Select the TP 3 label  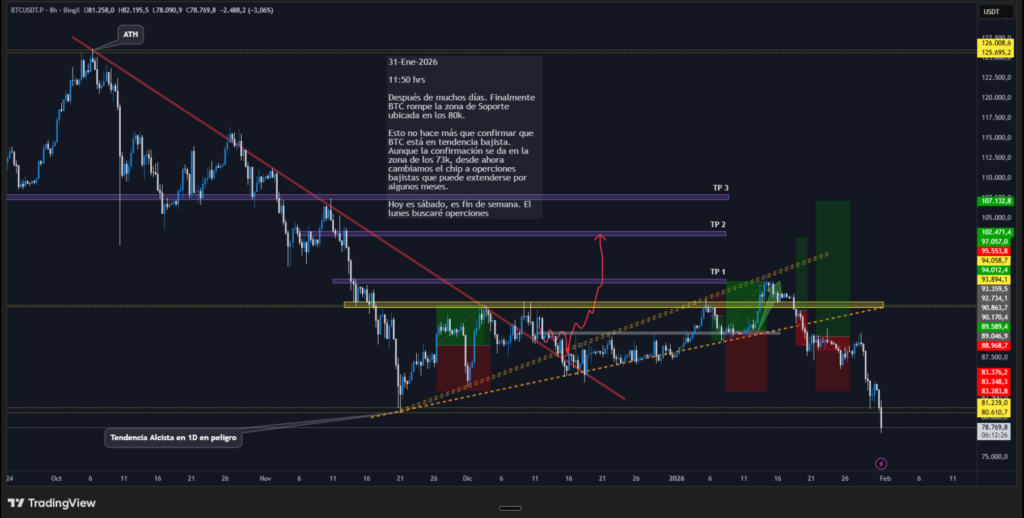click(719, 188)
